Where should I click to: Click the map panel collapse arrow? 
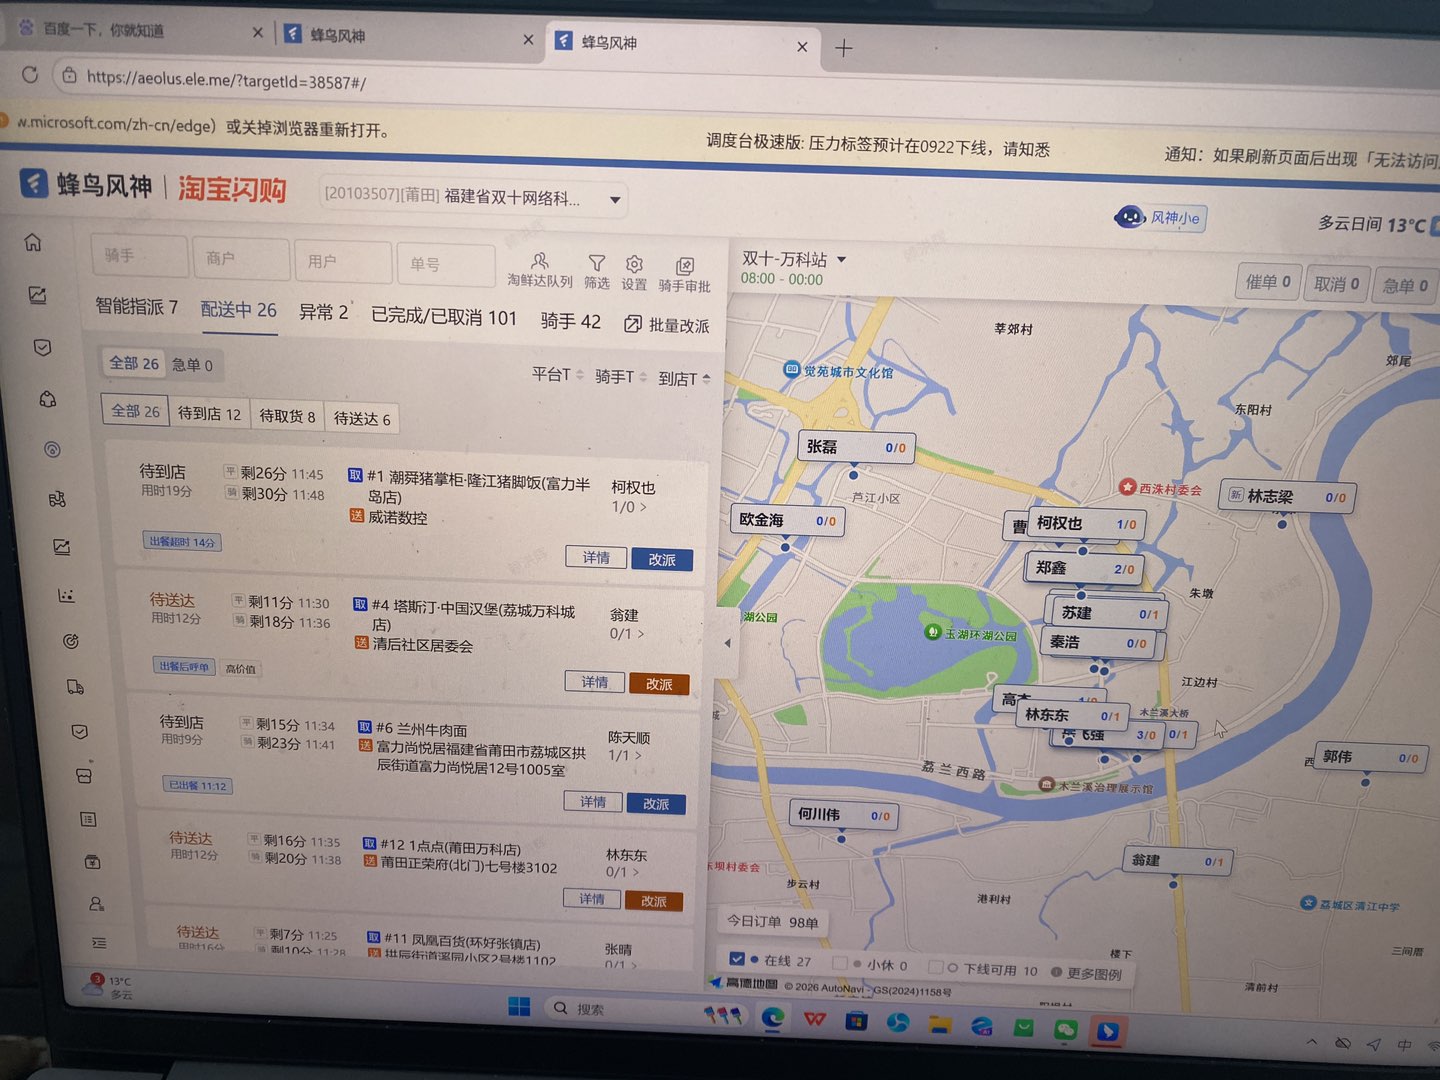[726, 642]
